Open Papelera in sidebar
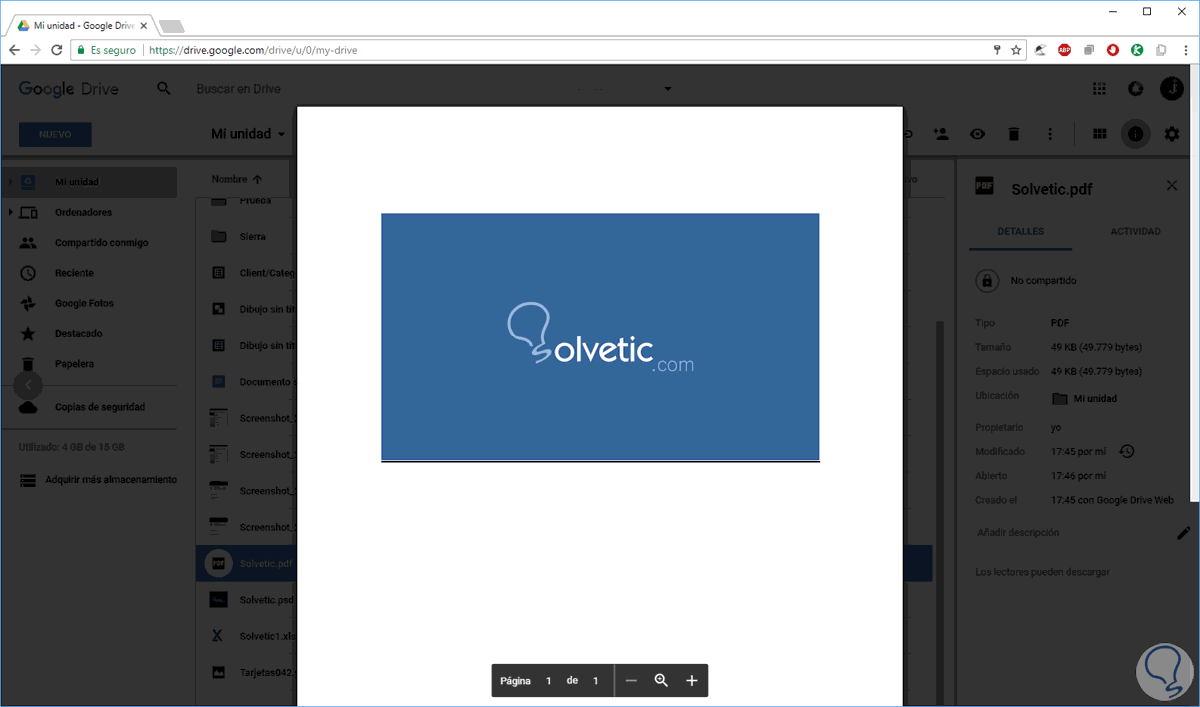1200x707 pixels. pos(75,364)
